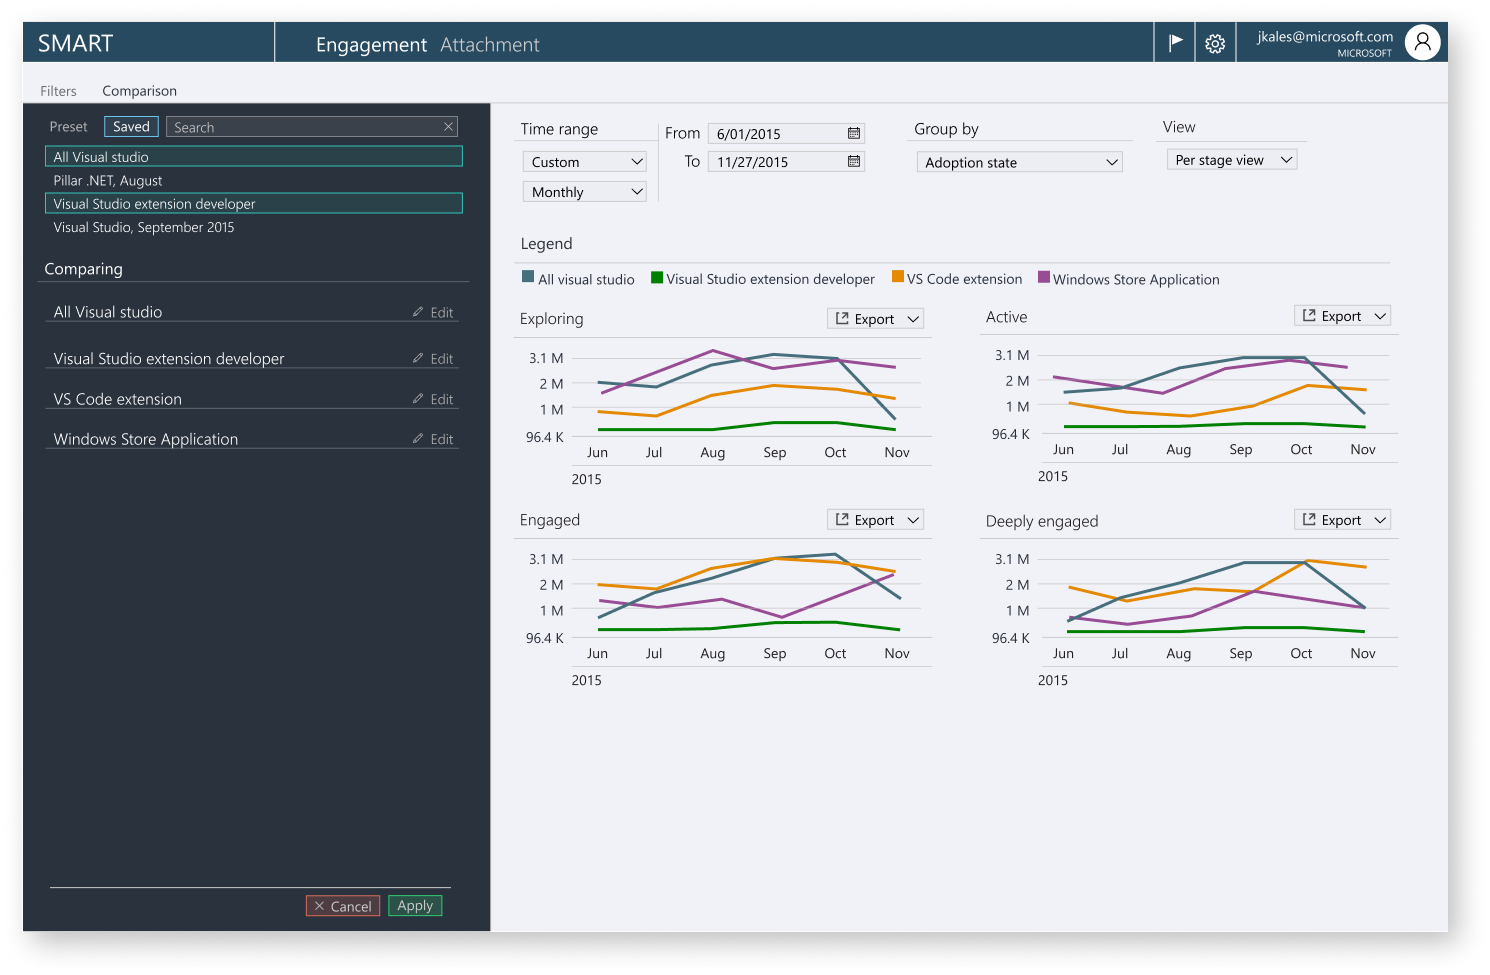Clear search with the X icon
The height and width of the screenshot is (975, 1490).
(448, 126)
